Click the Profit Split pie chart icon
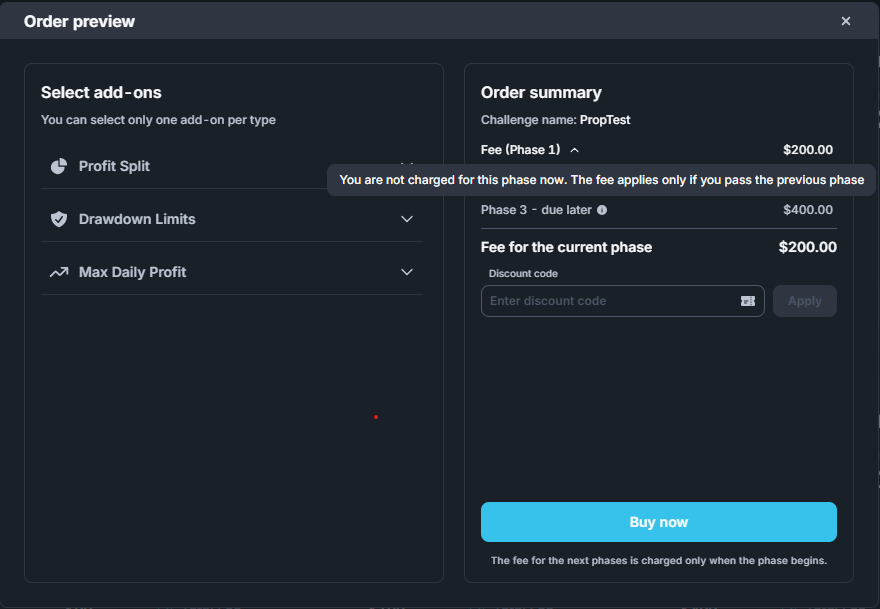880x609 pixels. 59,166
